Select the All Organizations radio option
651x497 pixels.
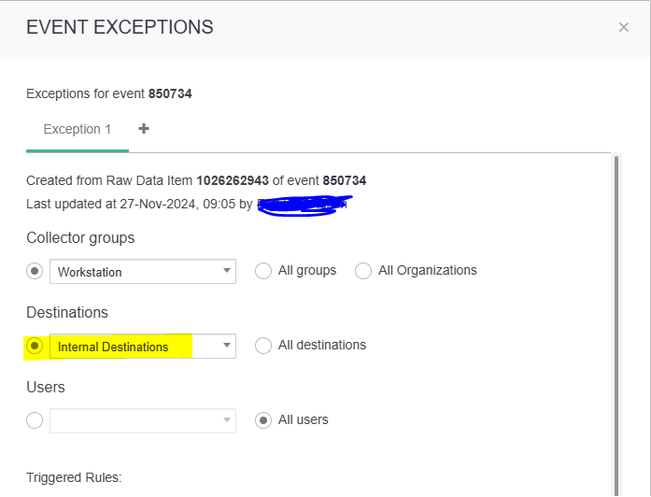coord(363,271)
